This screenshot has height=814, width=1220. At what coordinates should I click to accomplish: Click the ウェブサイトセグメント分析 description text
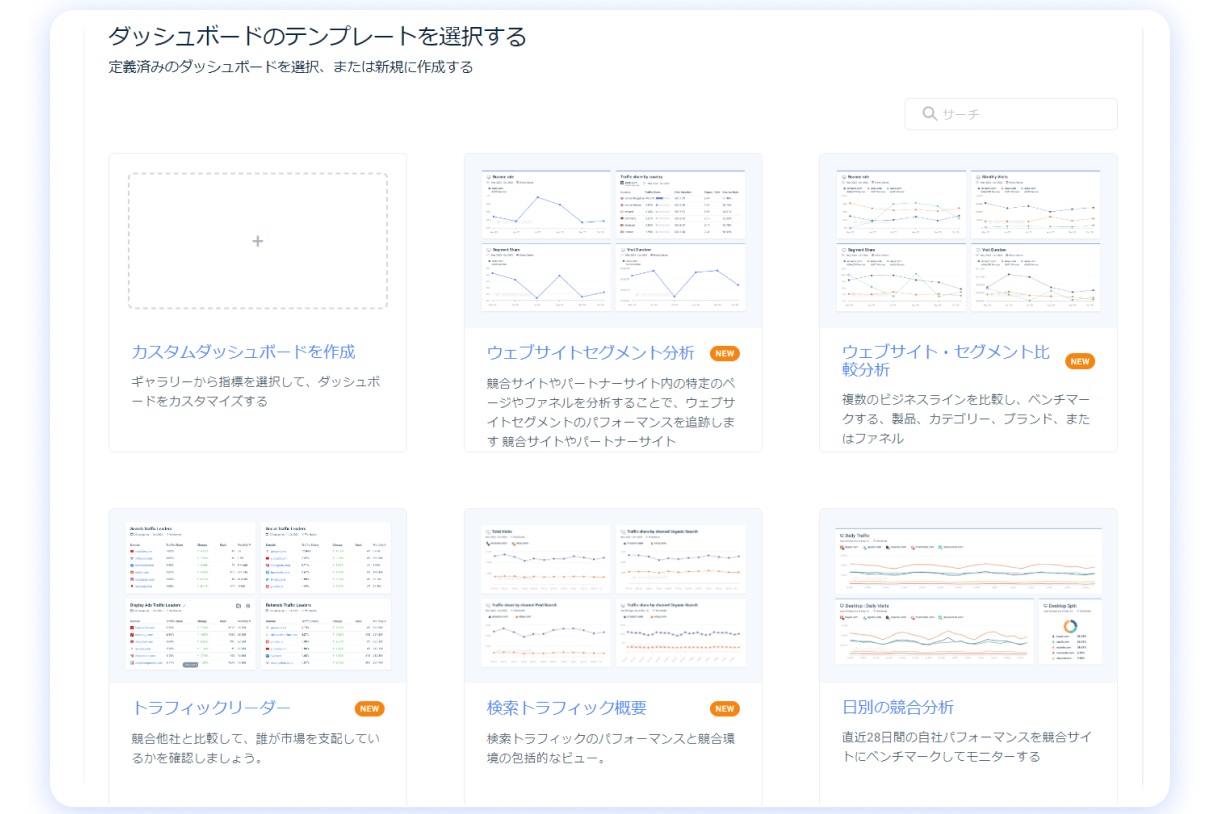tap(612, 411)
